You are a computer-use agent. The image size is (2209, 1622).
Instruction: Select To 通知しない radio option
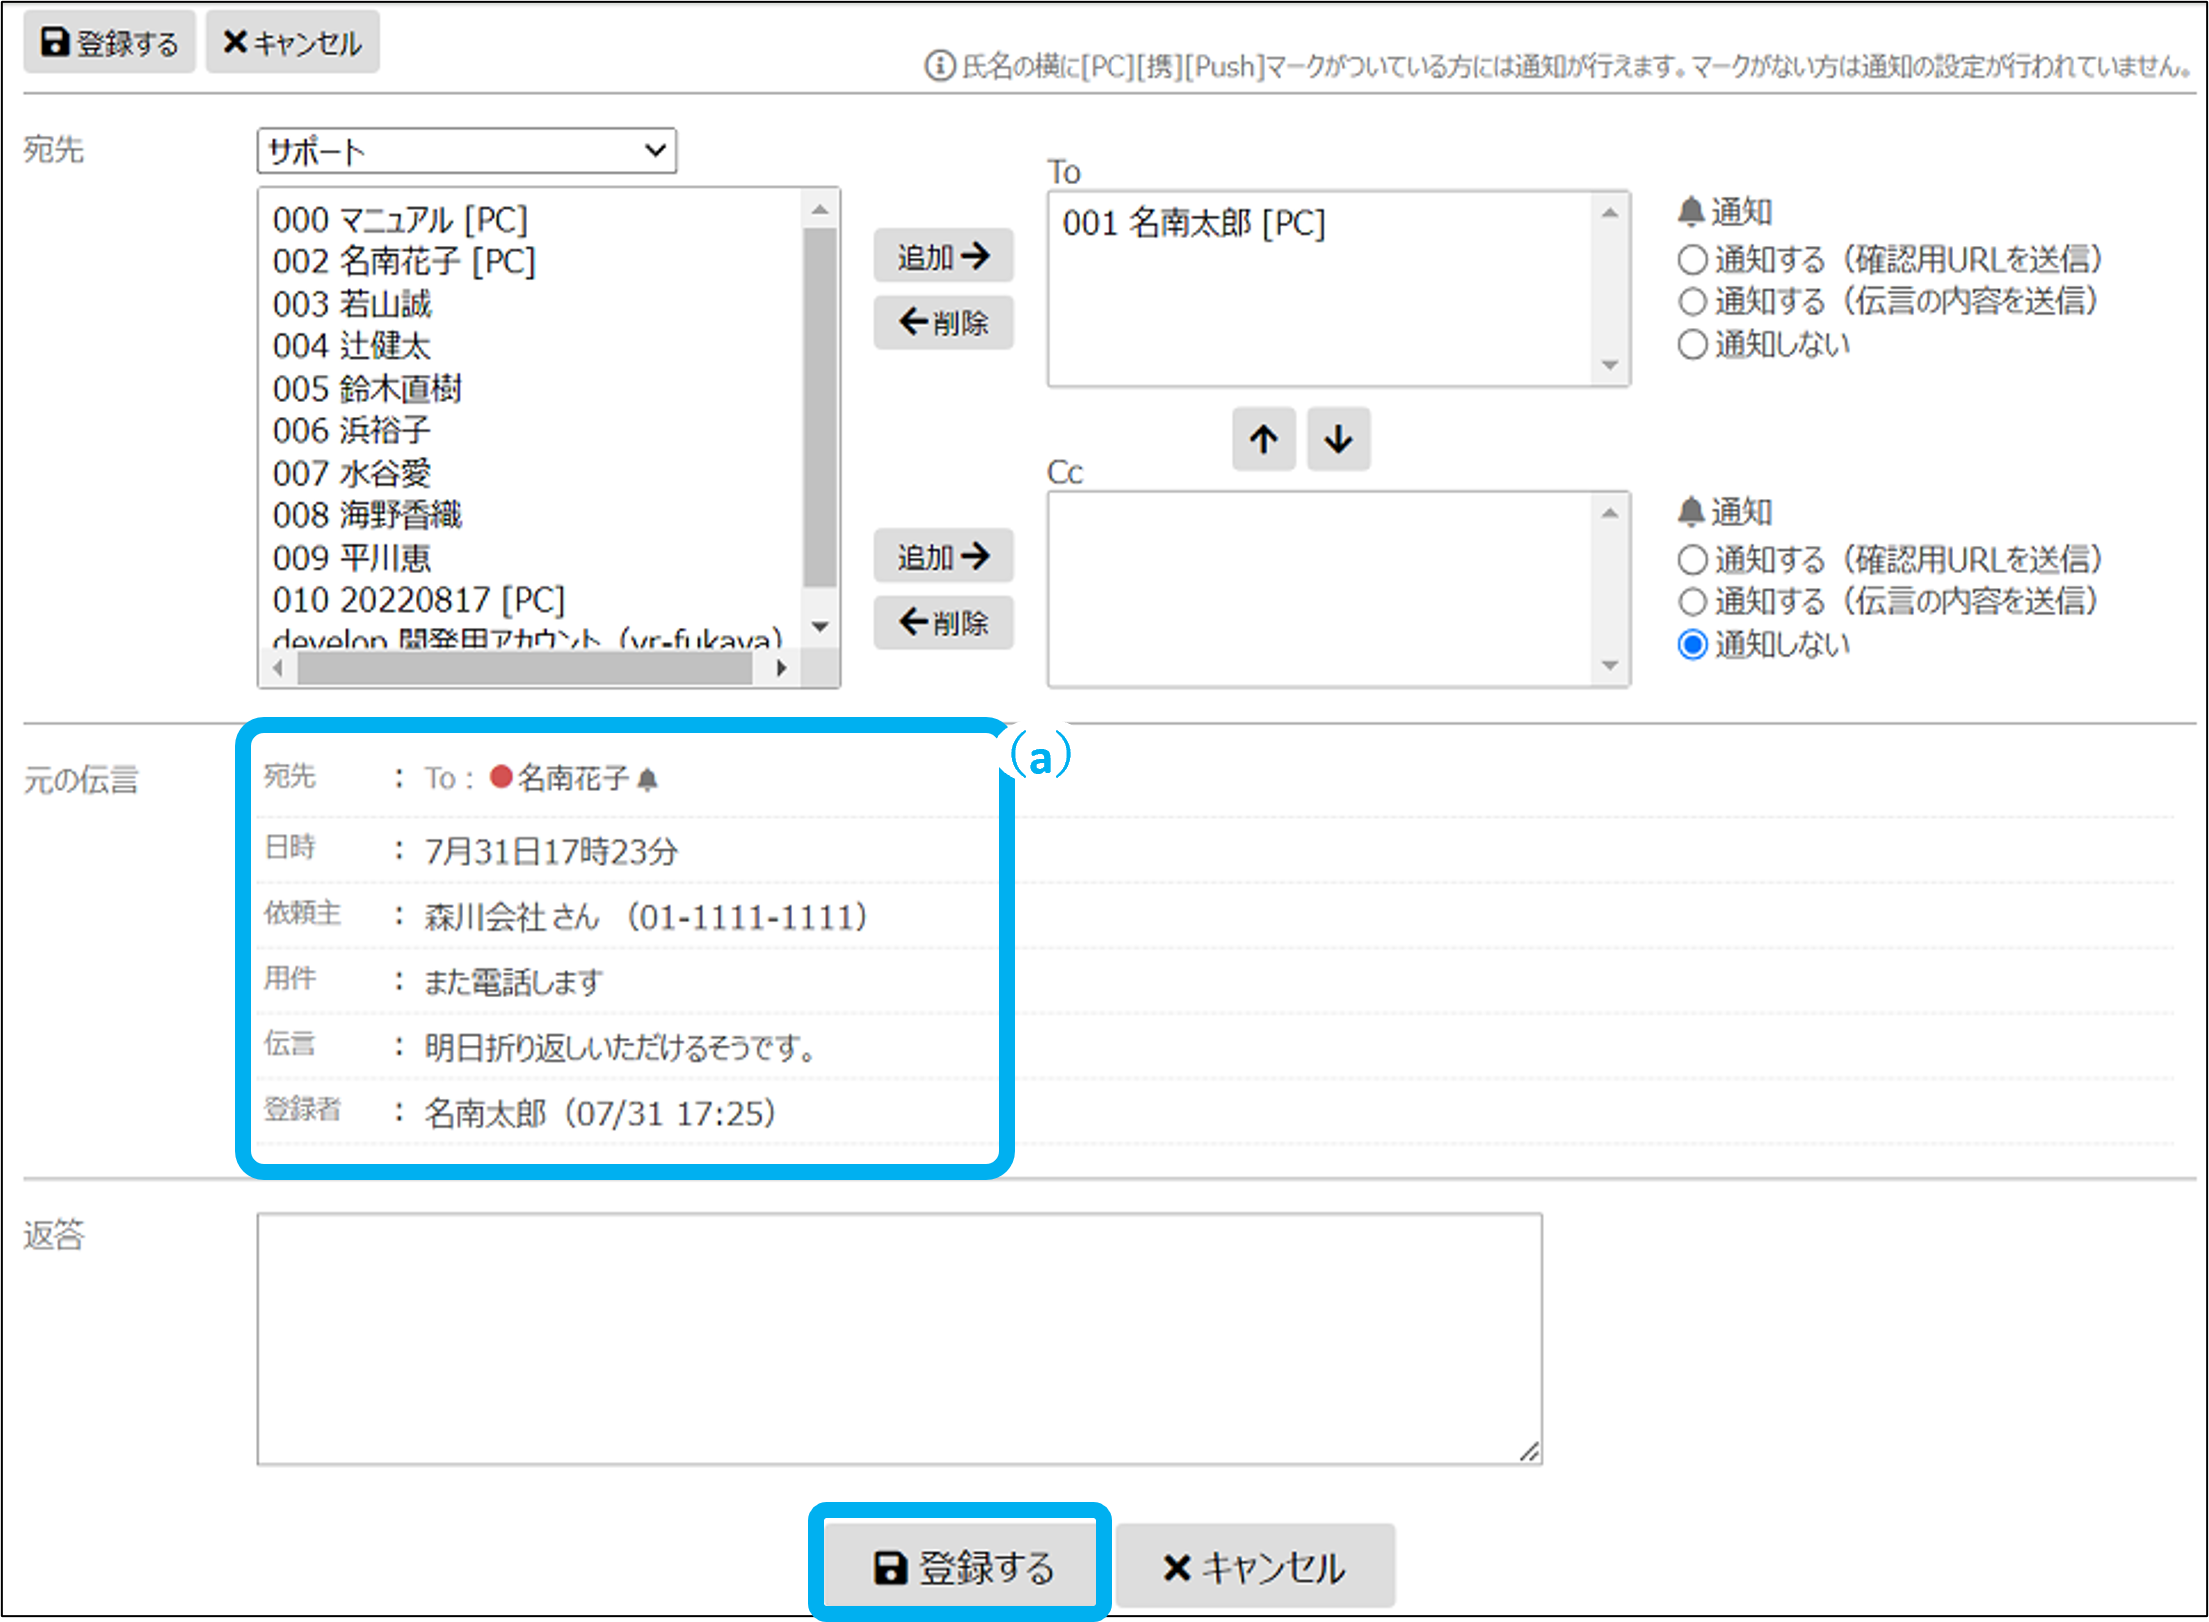(1692, 345)
